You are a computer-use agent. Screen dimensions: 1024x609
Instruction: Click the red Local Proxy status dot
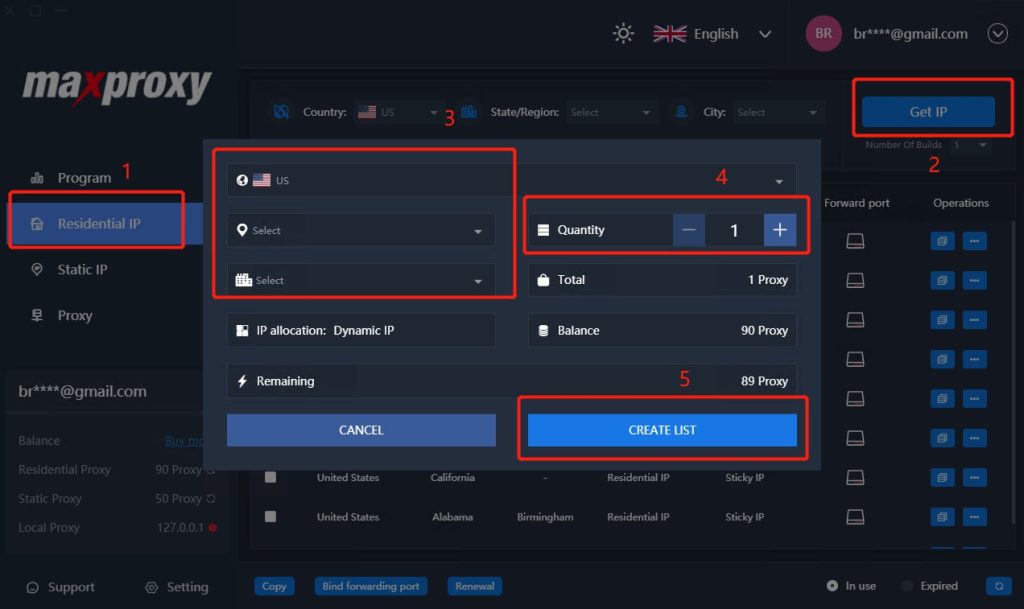(212, 527)
